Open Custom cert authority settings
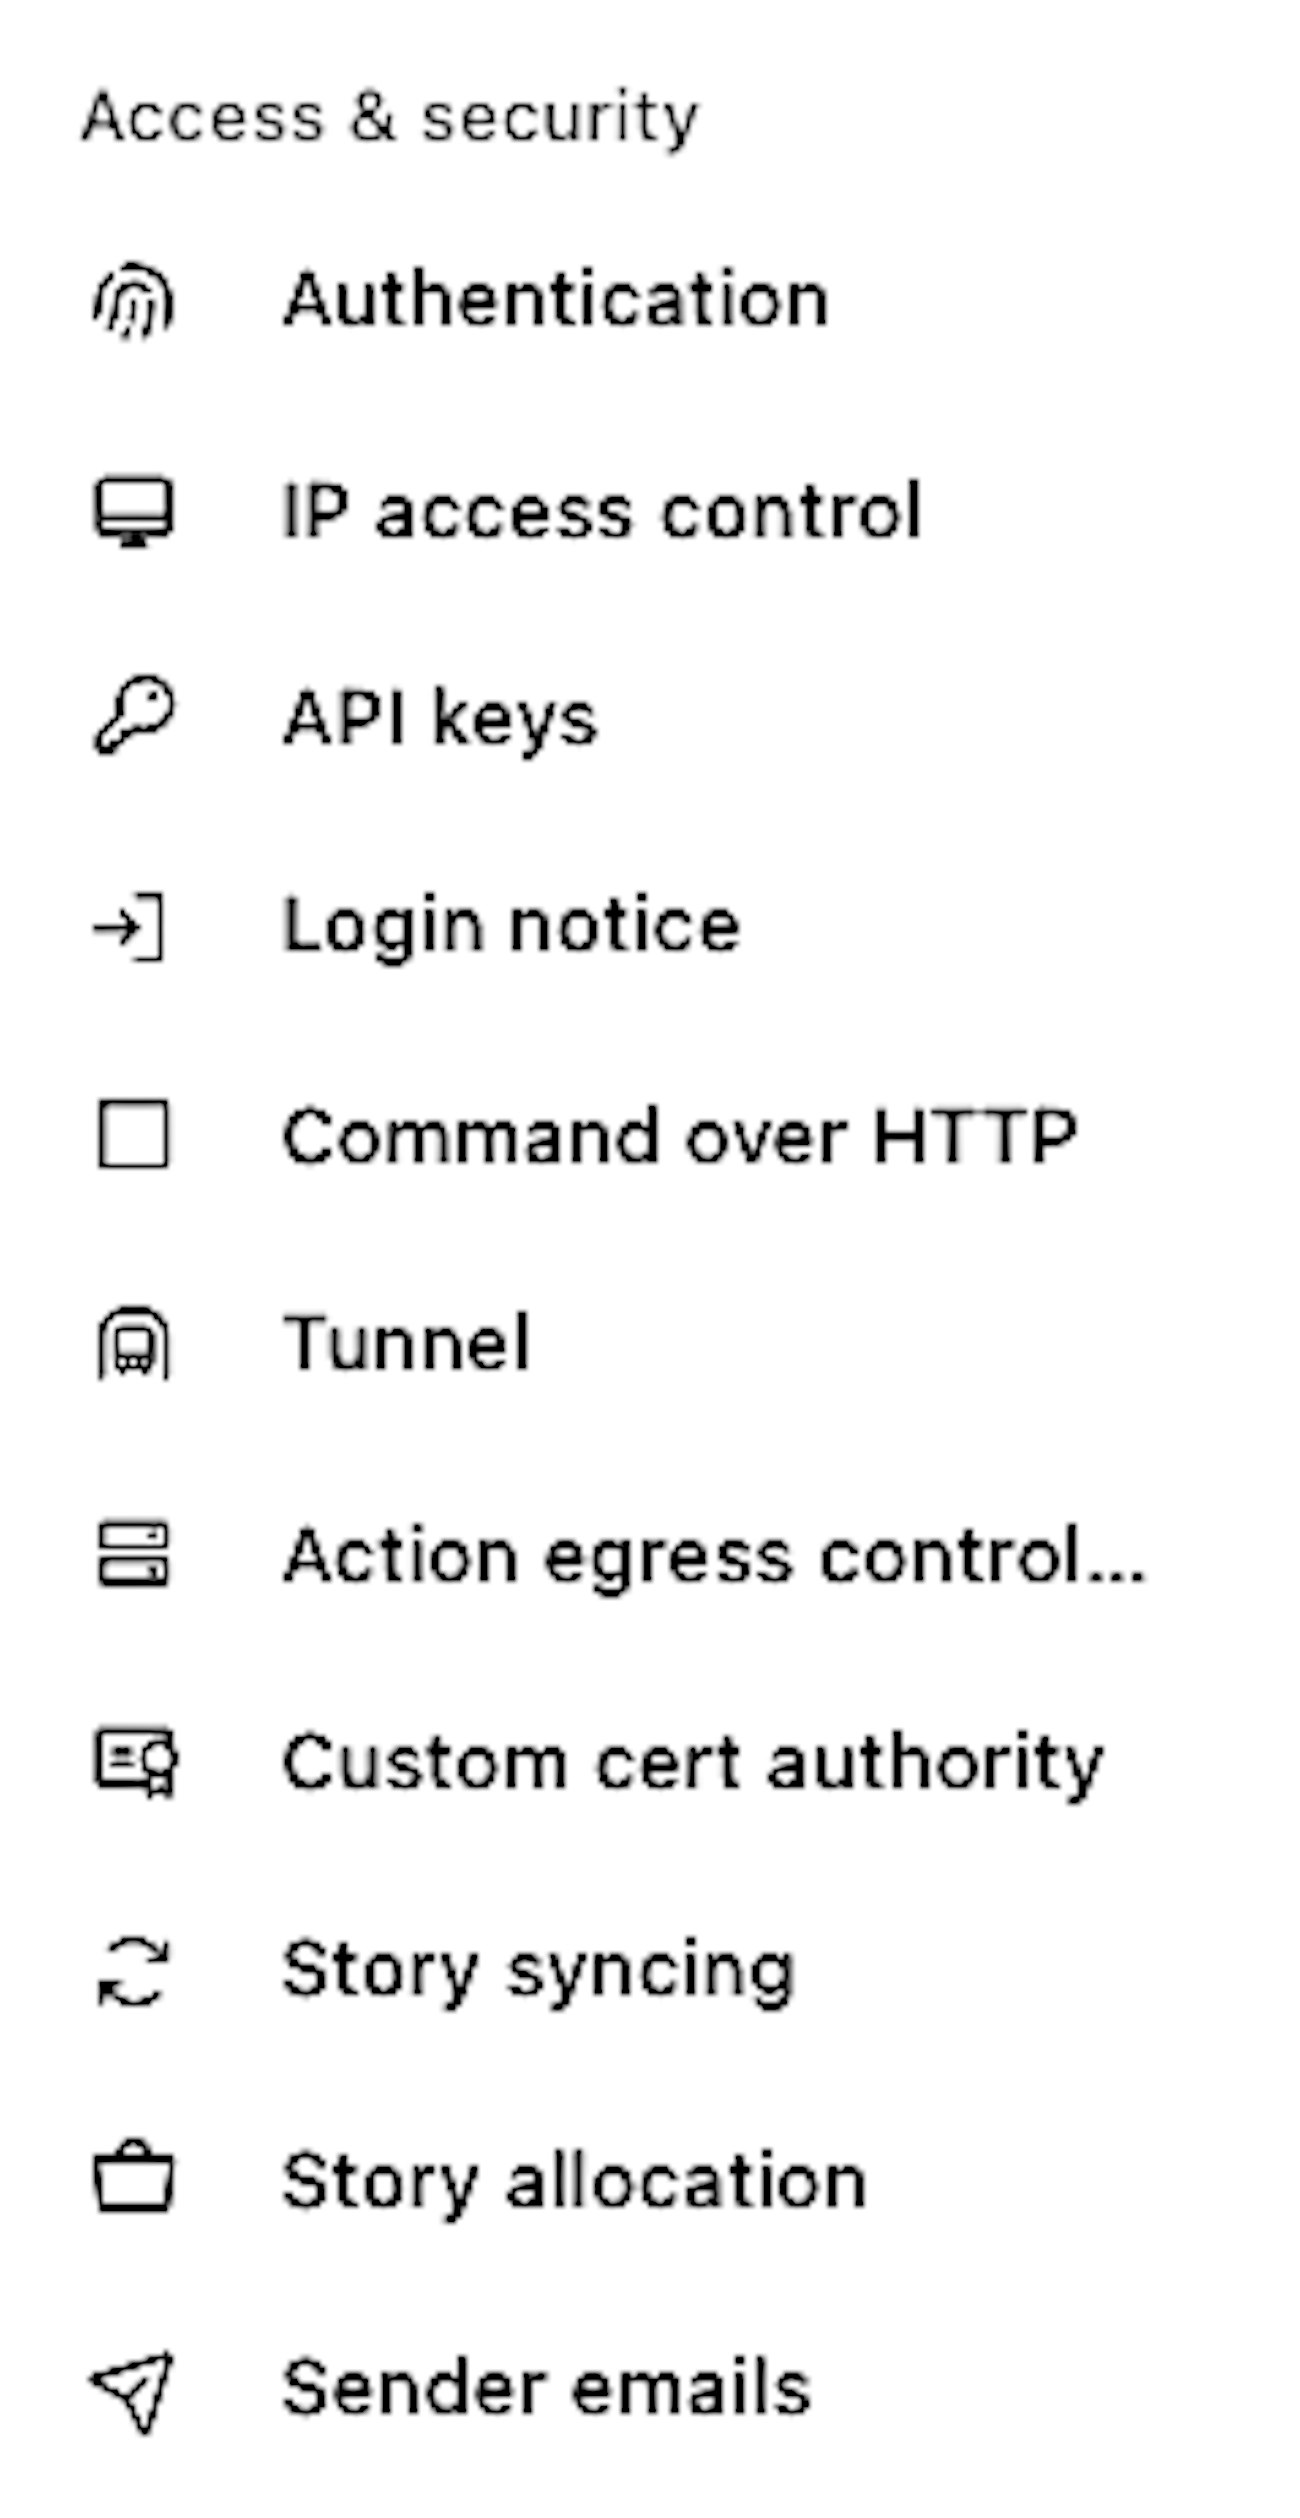 tap(692, 1764)
